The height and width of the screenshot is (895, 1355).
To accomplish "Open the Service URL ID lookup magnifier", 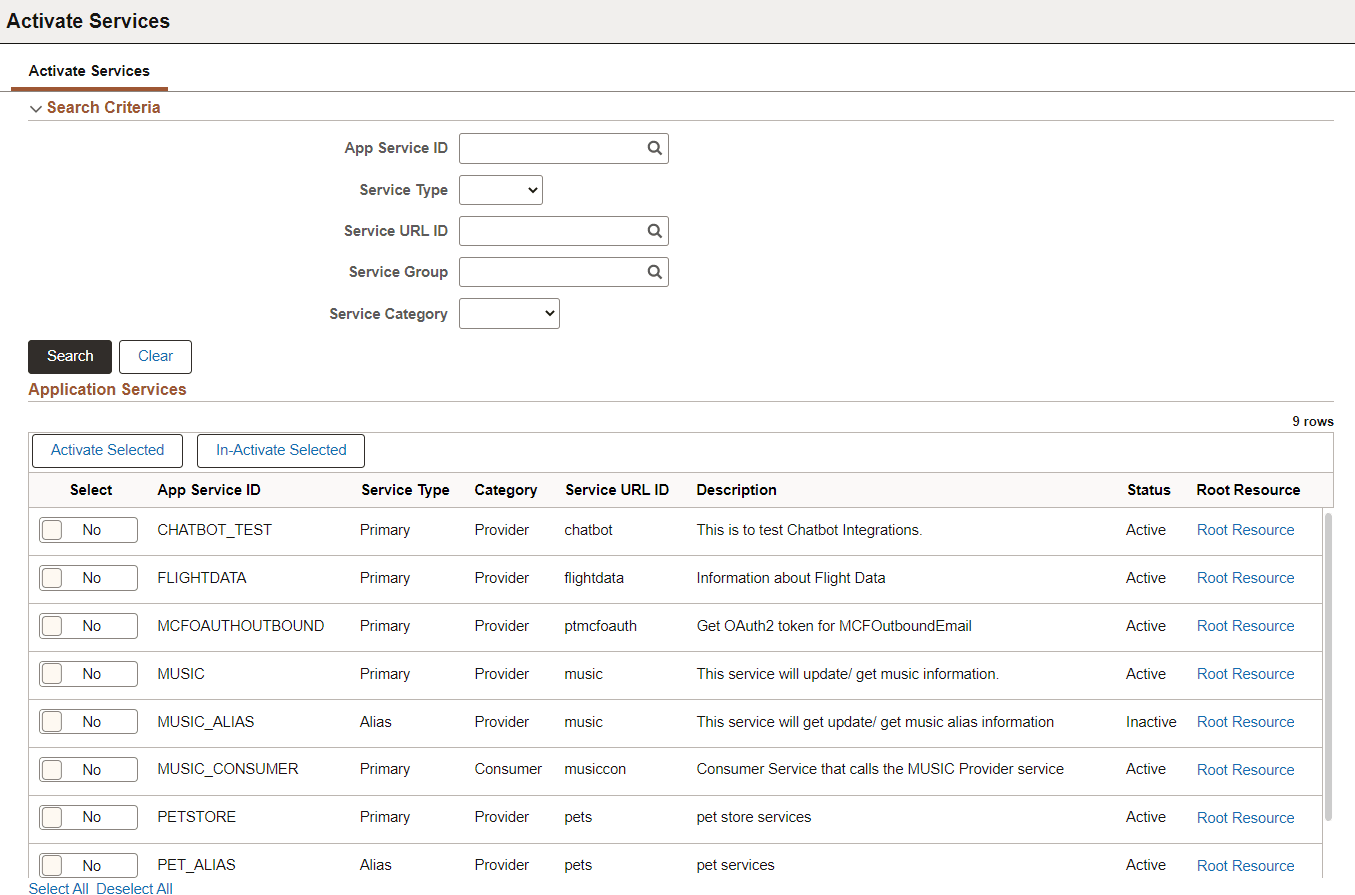I will click(x=655, y=230).
